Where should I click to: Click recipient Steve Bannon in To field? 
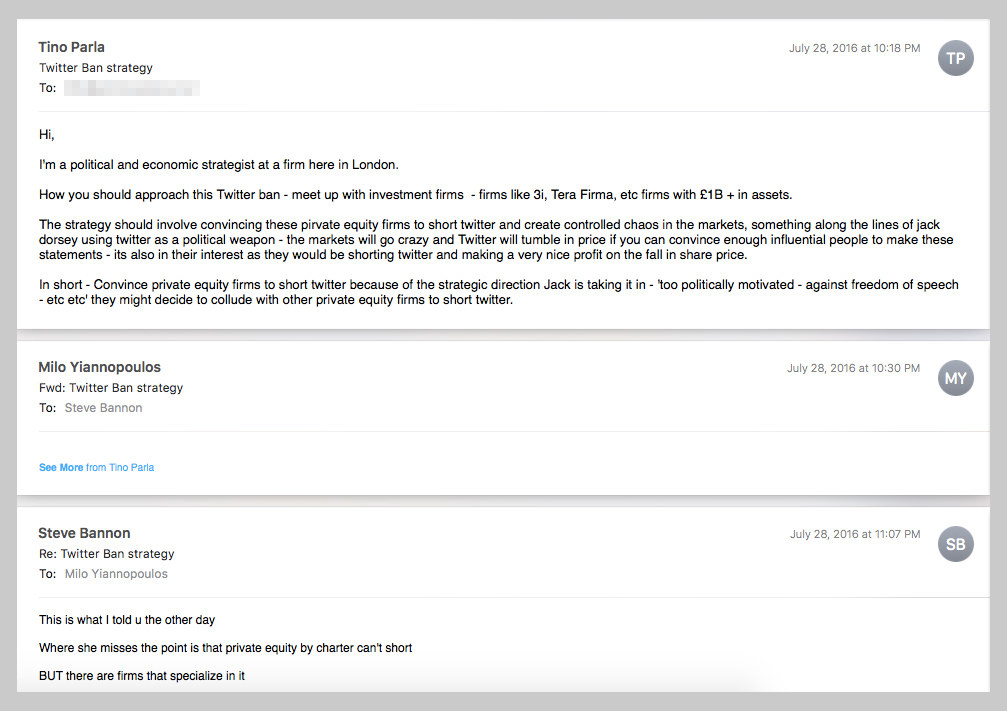pos(103,408)
